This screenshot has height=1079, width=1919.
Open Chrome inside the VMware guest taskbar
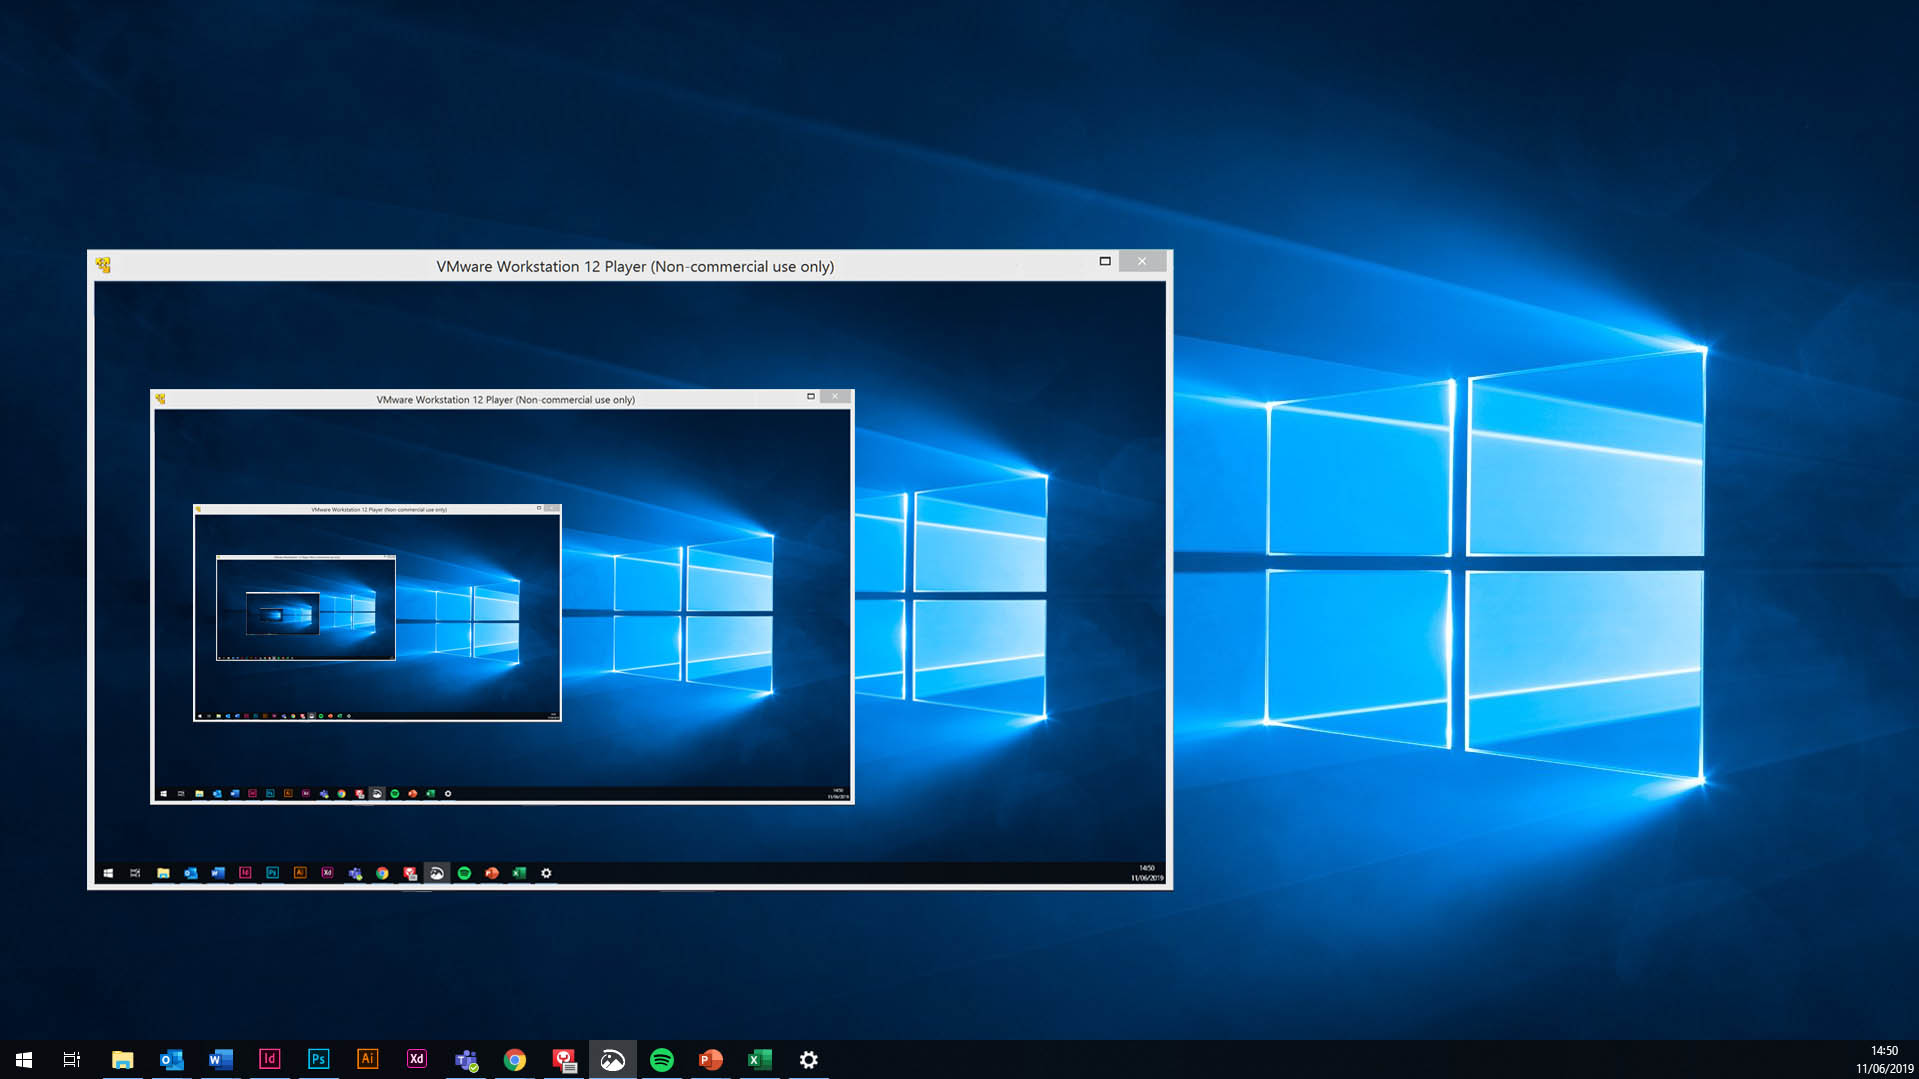[x=381, y=872]
